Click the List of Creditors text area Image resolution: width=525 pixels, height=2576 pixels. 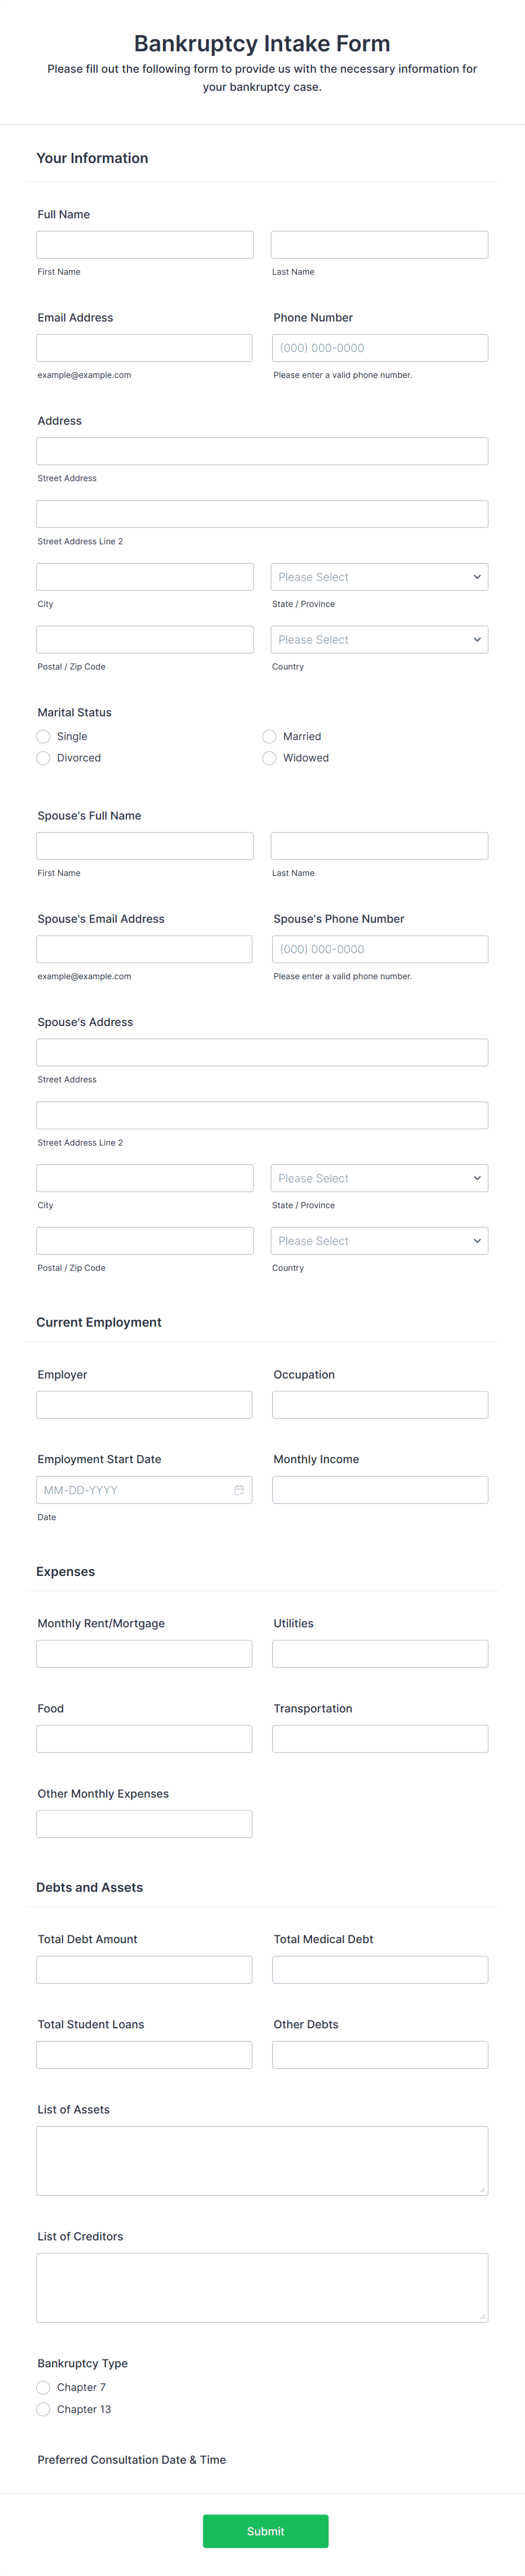262,2288
